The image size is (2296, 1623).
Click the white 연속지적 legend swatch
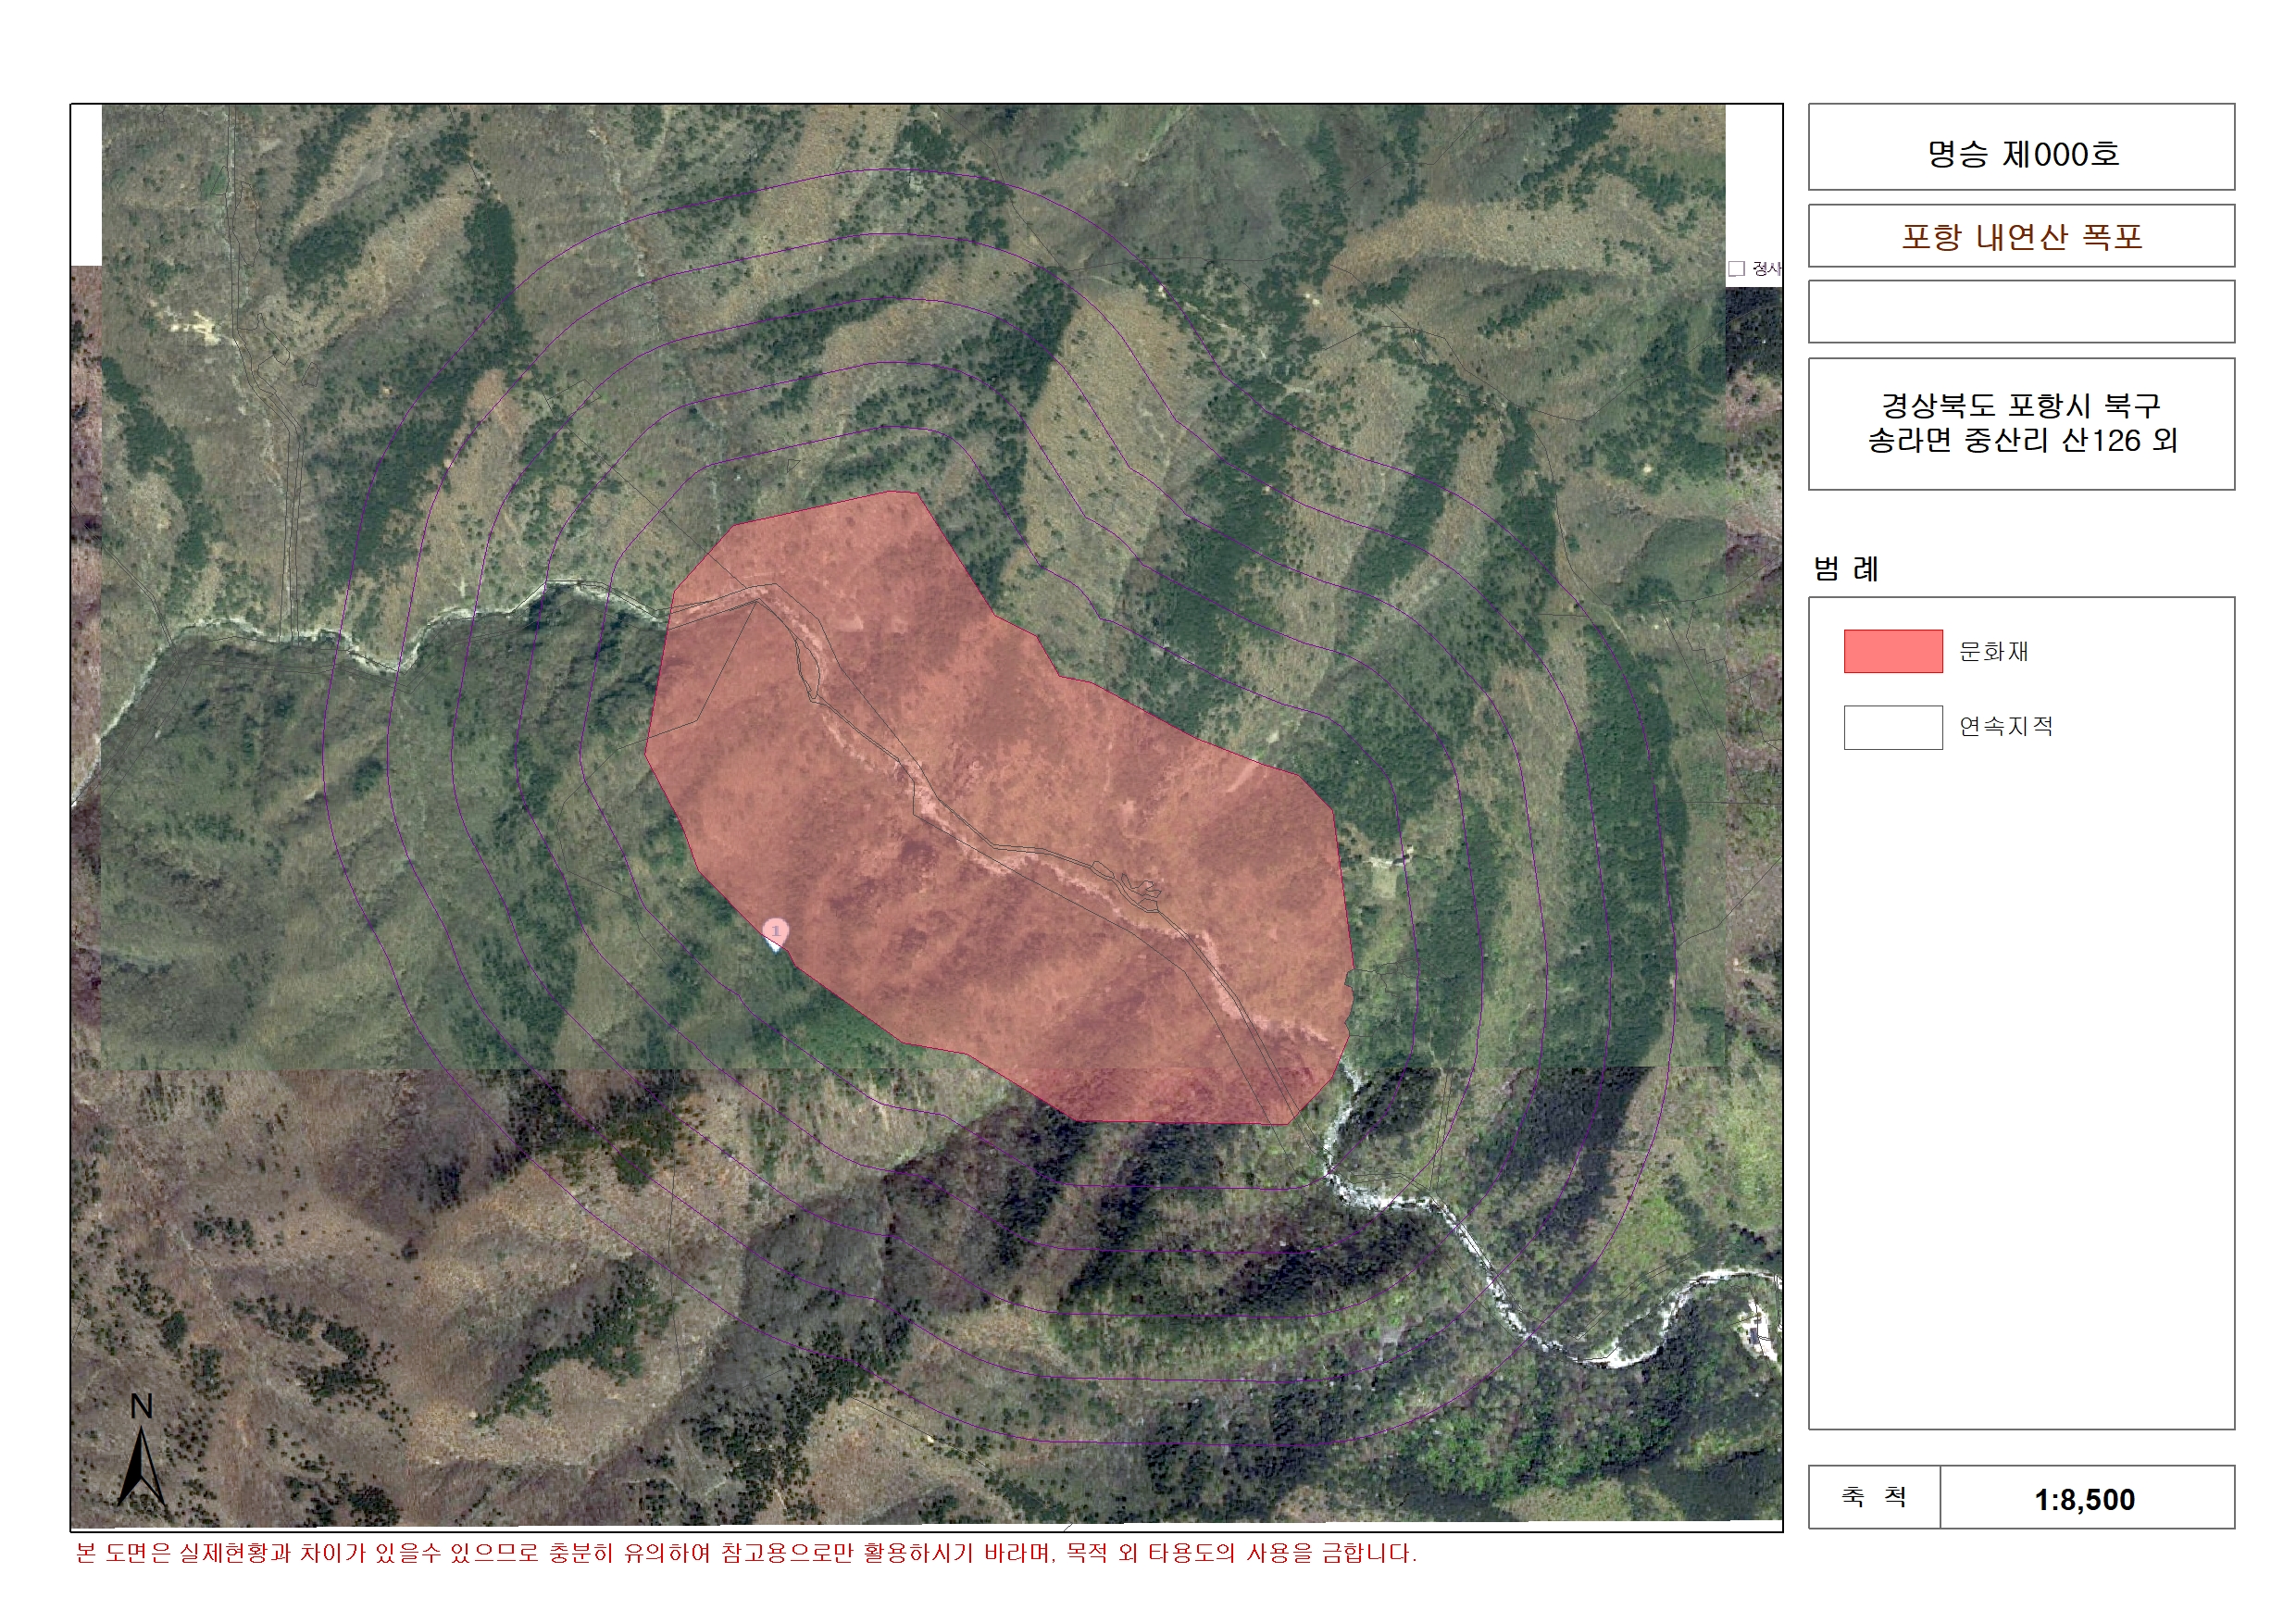1892,727
